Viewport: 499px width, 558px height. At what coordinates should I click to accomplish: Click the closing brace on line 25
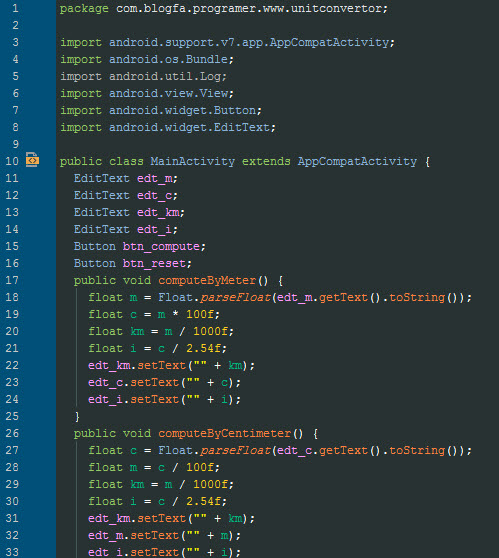(77, 416)
